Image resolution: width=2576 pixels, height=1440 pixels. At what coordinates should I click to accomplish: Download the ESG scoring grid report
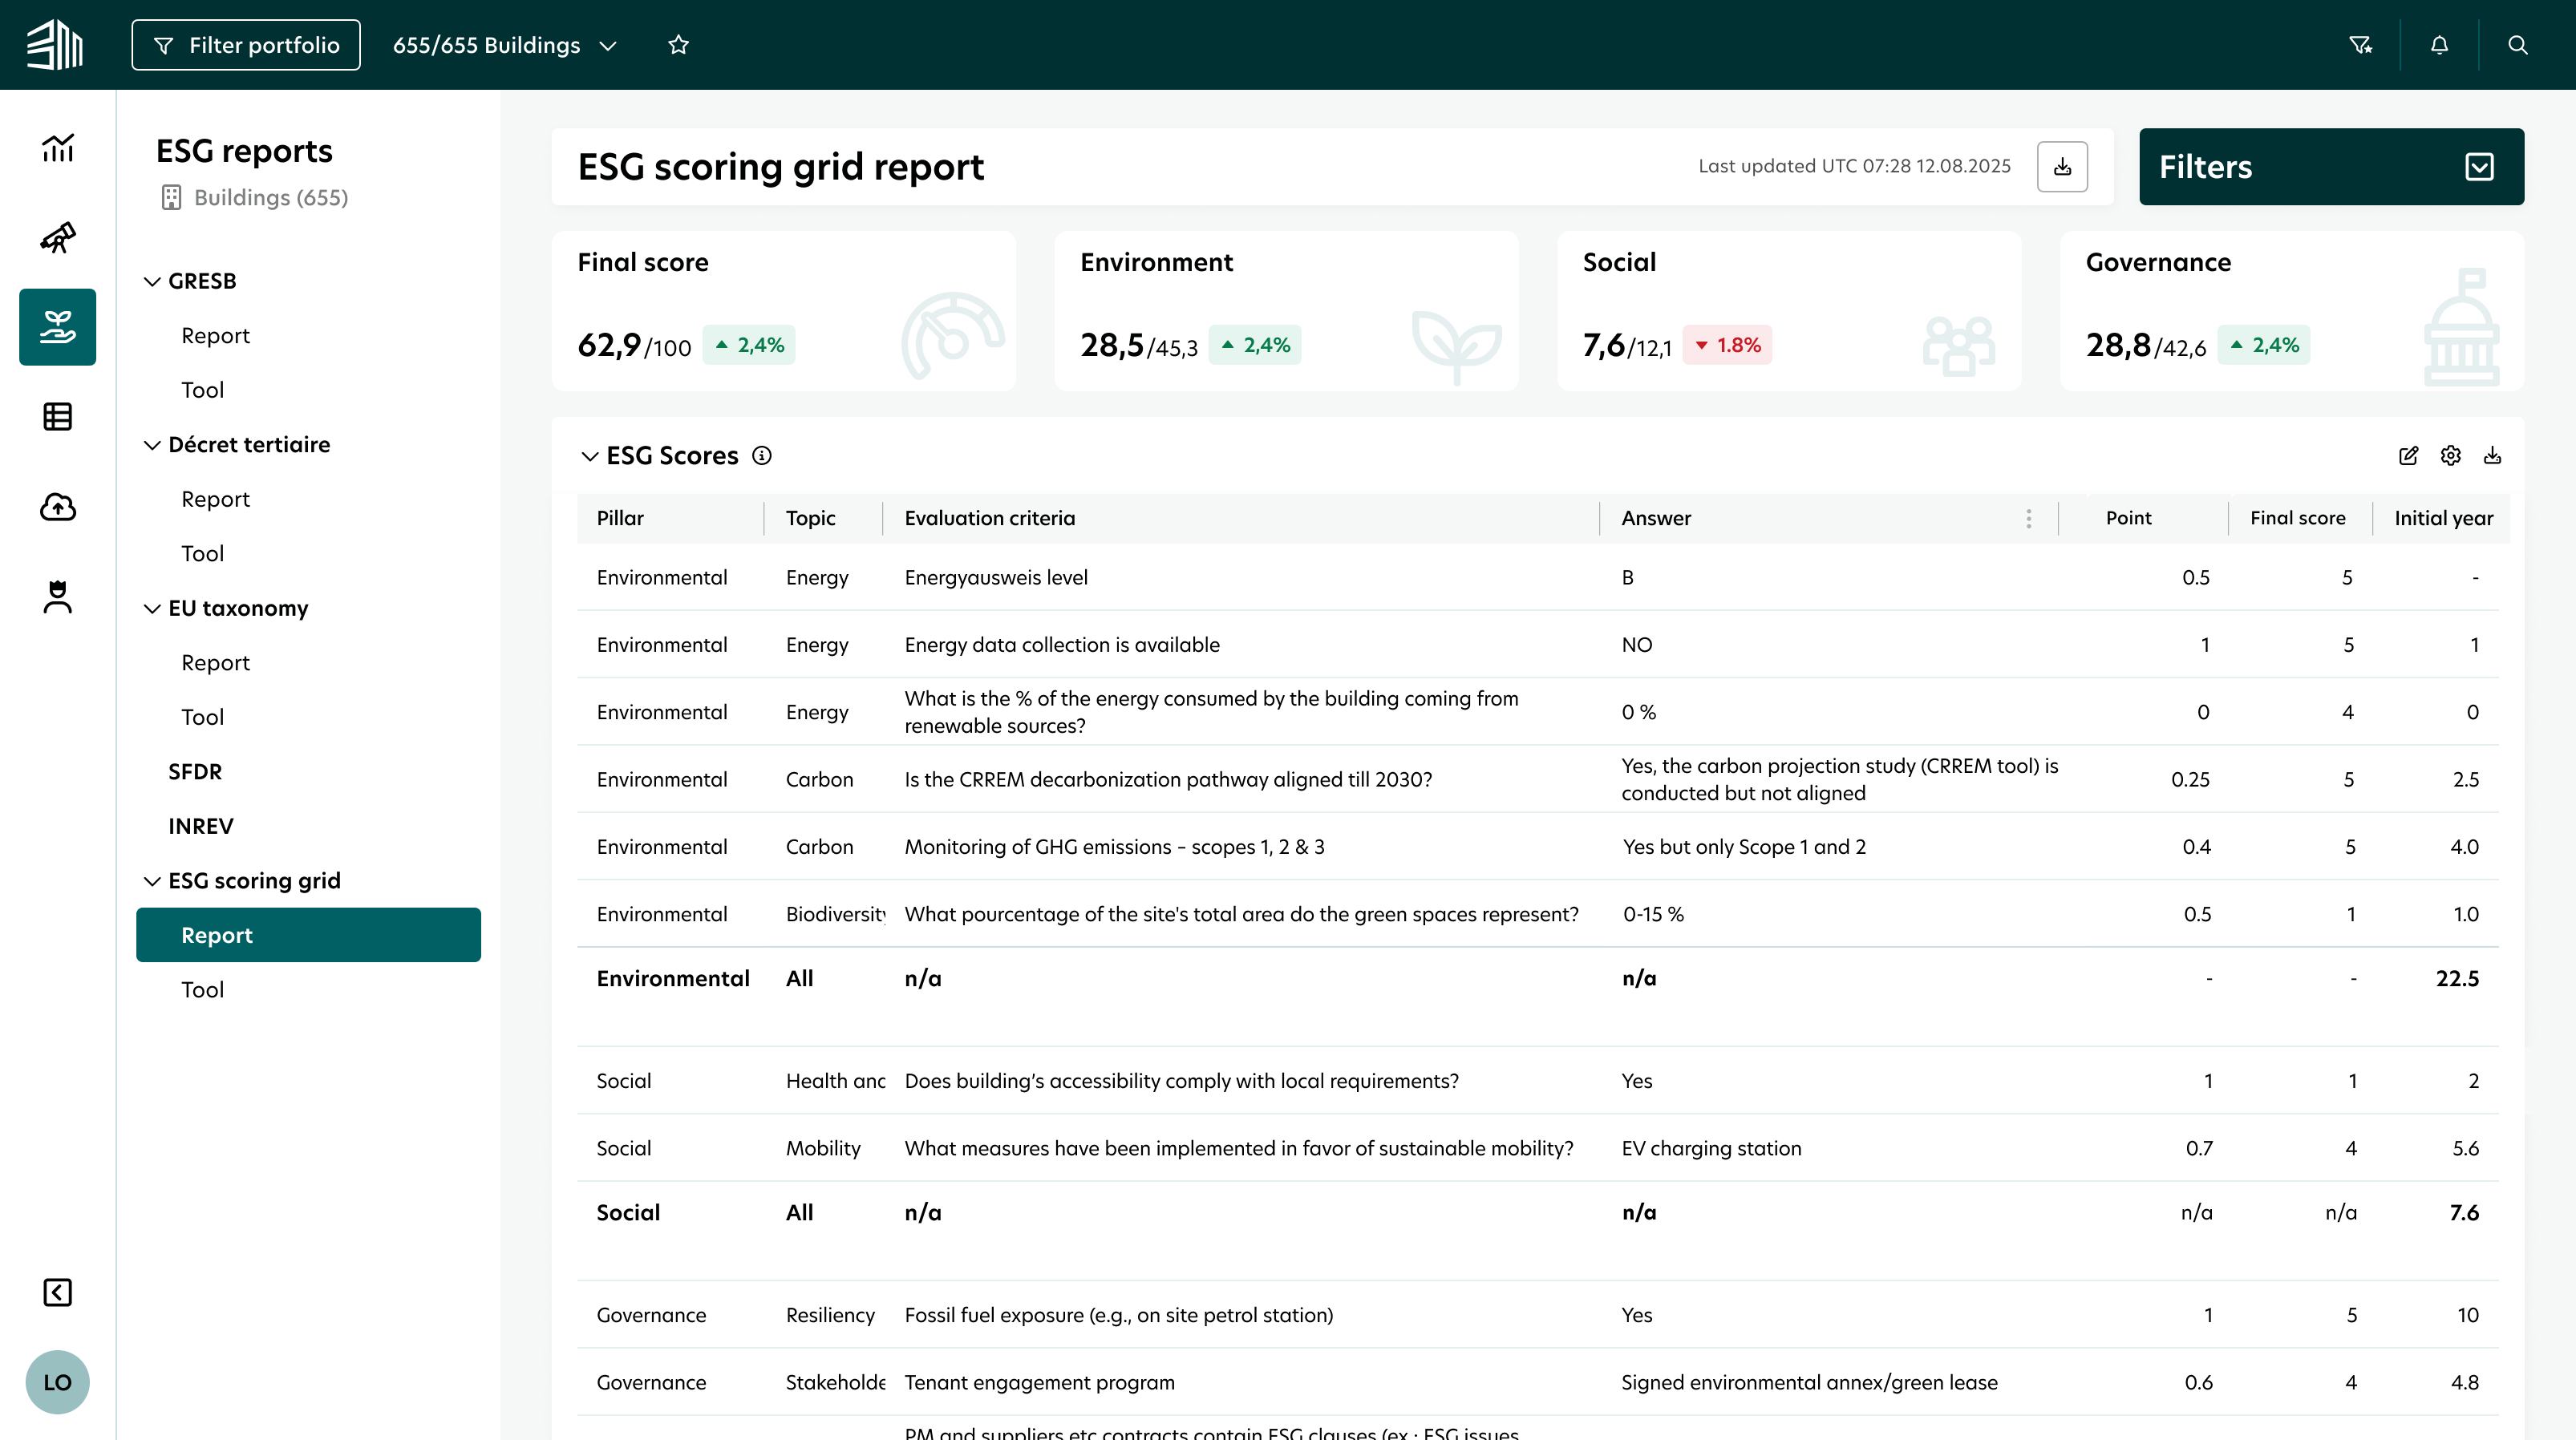point(2062,166)
